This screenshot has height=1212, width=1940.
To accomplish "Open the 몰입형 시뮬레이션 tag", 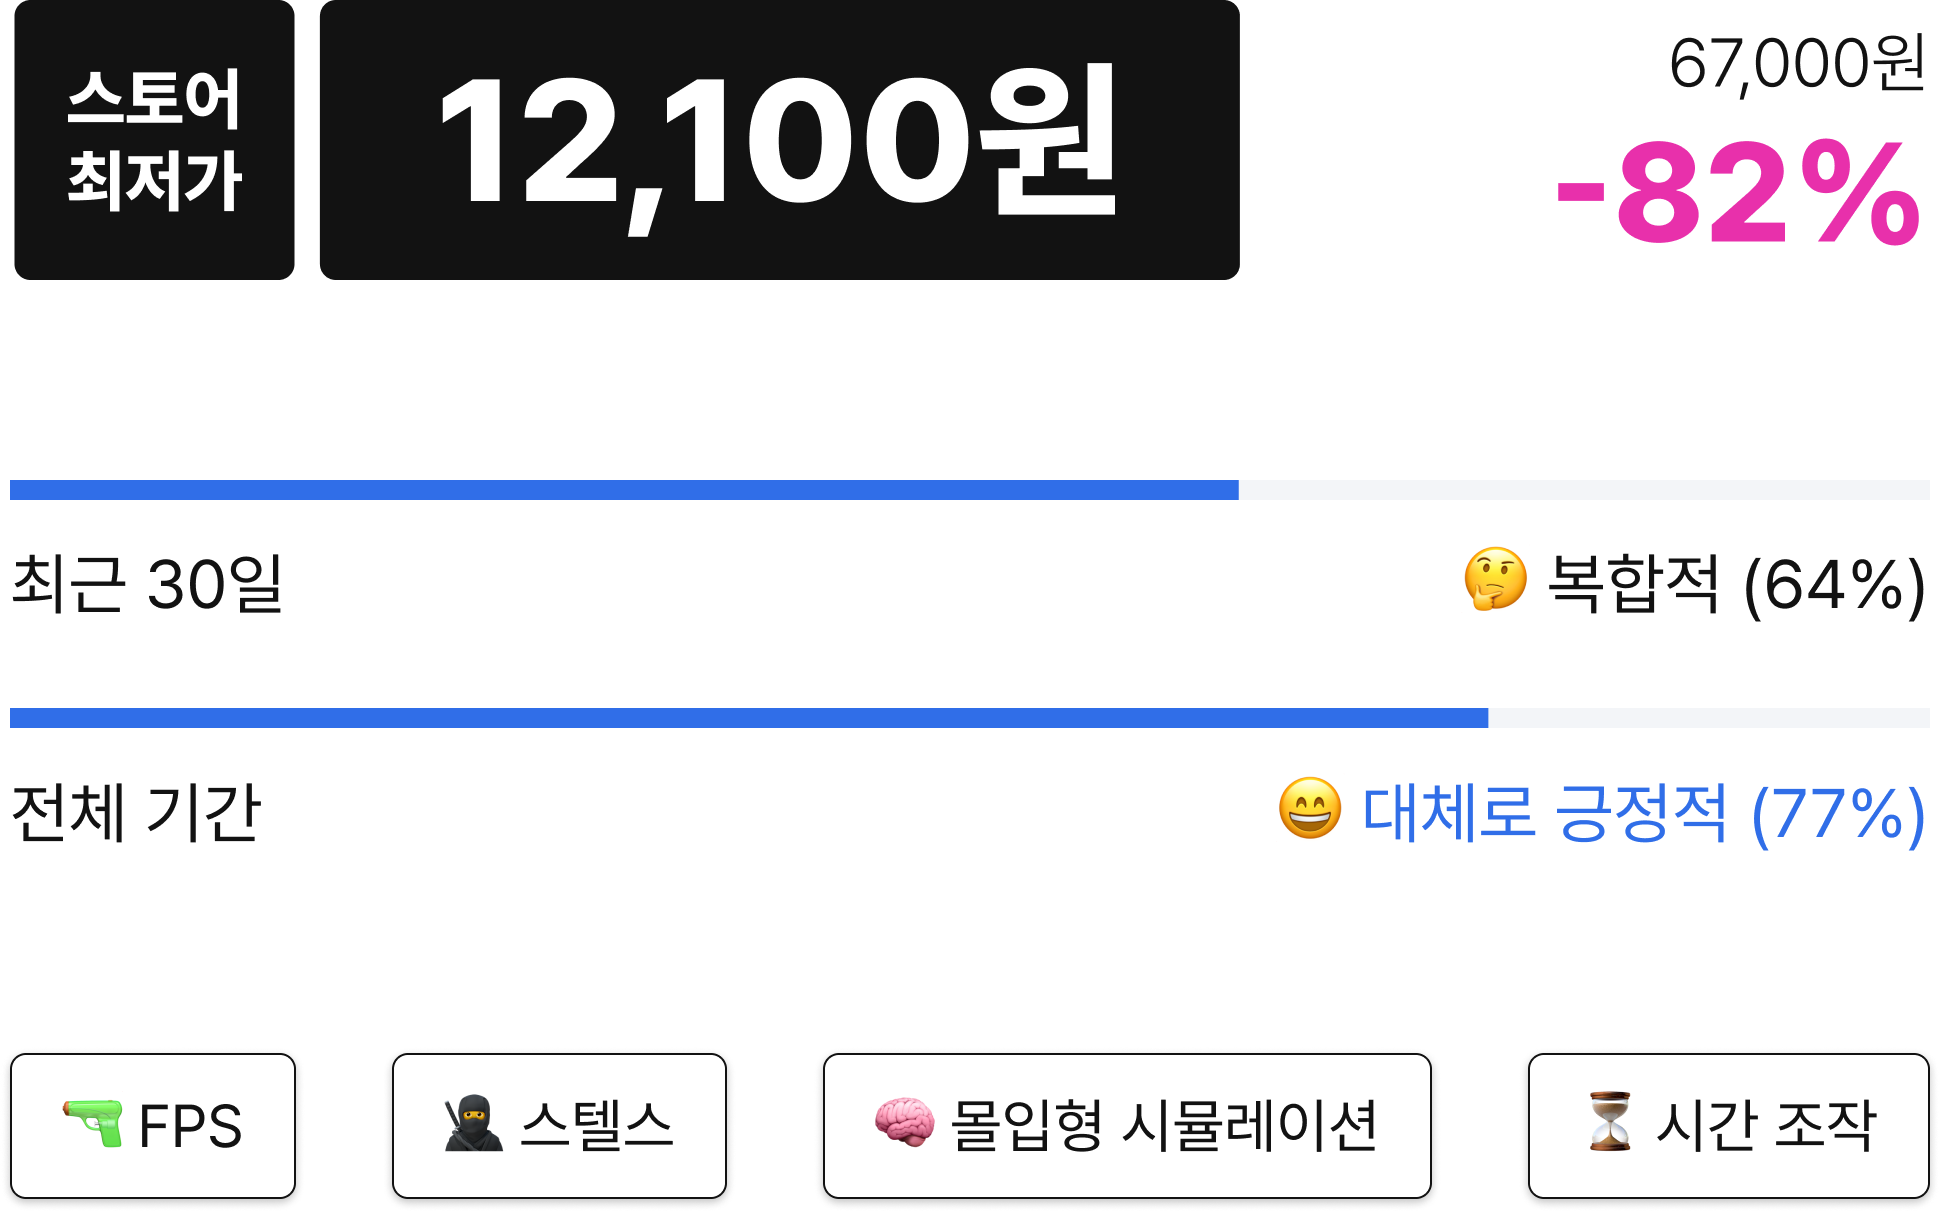I will (1127, 1126).
